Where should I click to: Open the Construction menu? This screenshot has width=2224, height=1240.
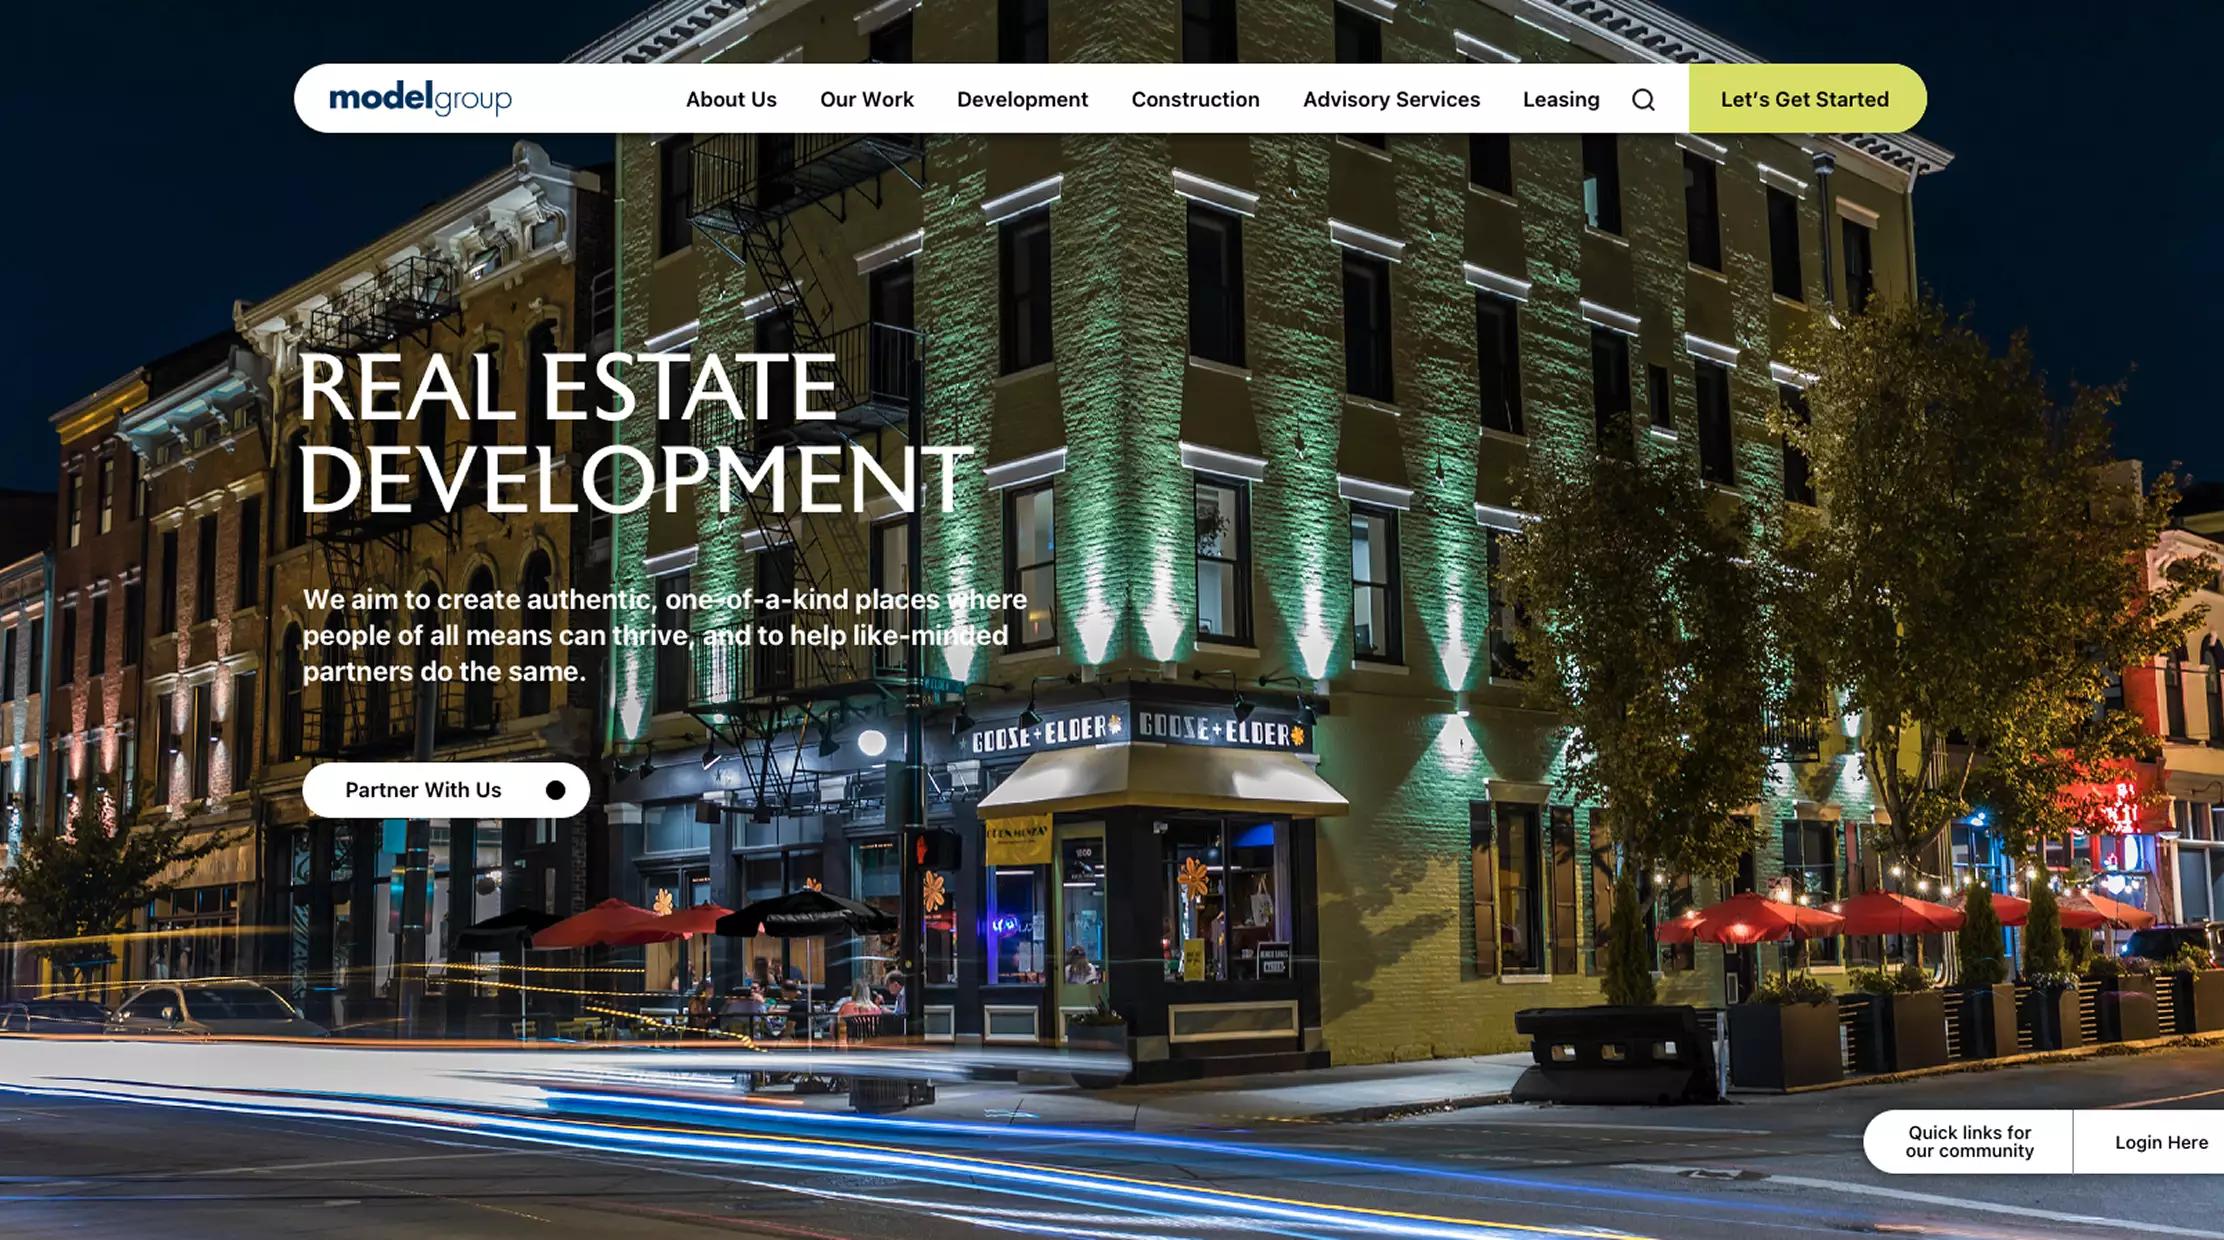click(x=1195, y=99)
